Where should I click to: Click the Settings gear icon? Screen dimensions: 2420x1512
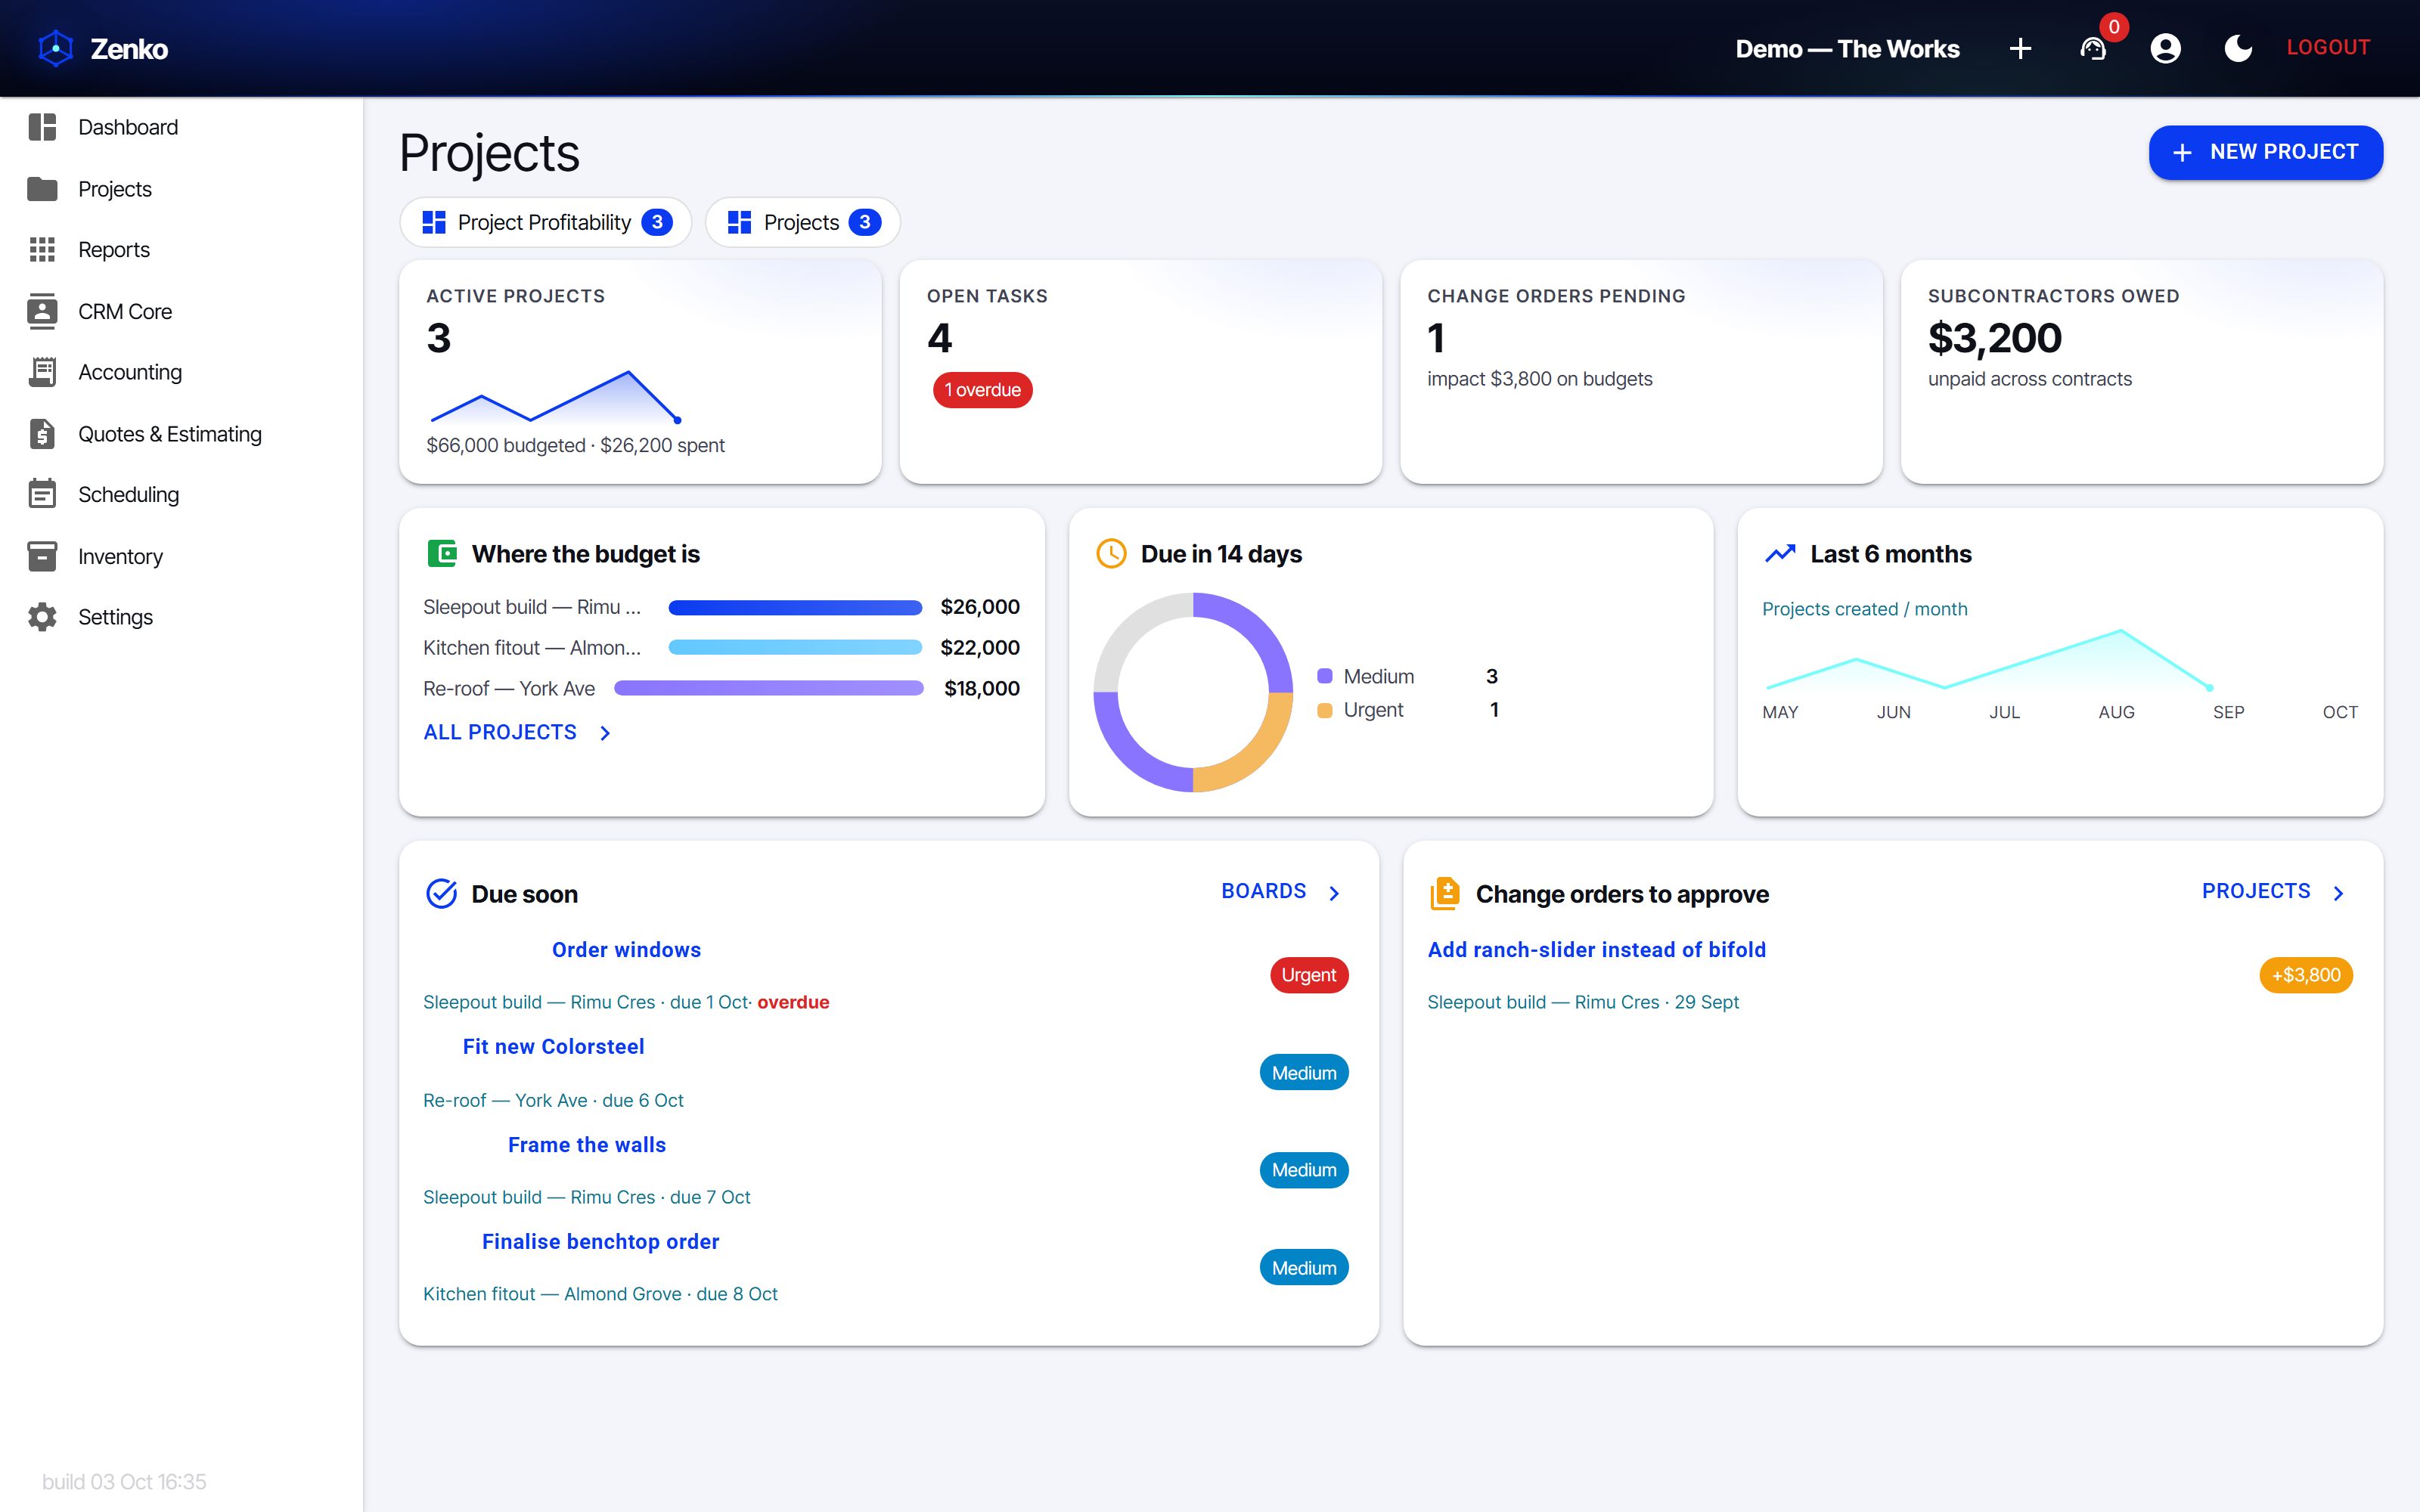pyautogui.click(x=42, y=617)
